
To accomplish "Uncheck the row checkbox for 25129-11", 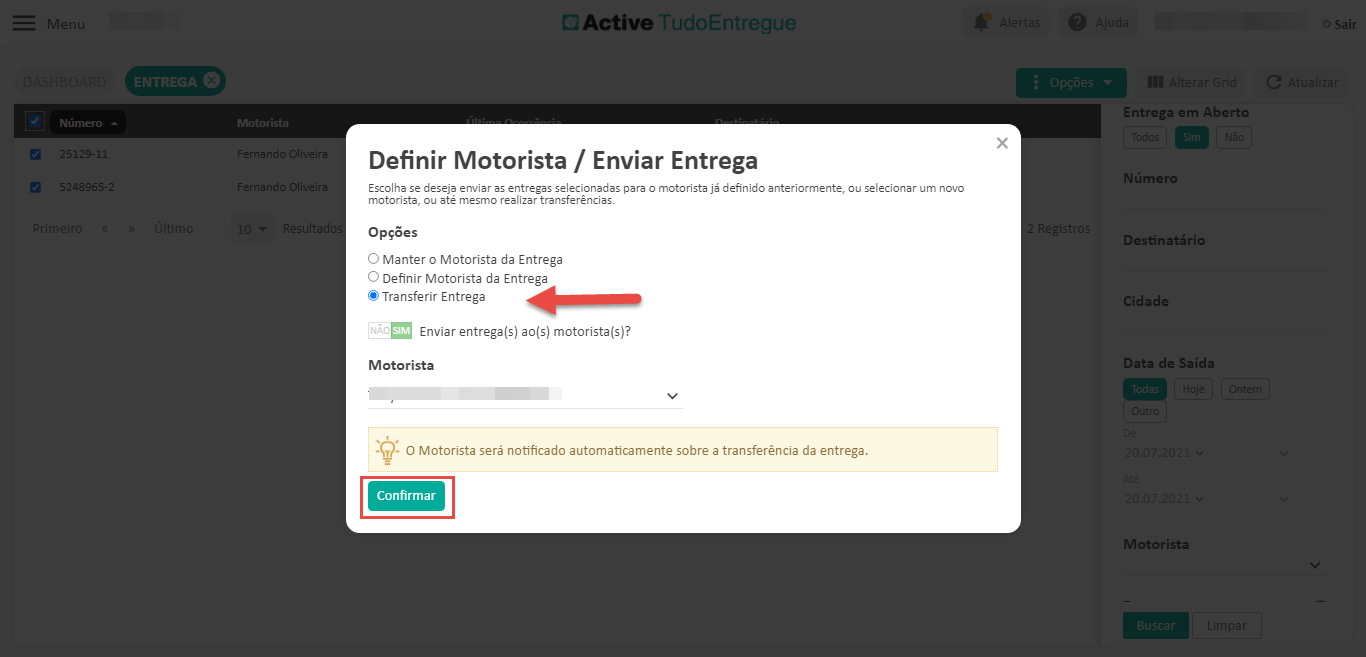I will point(36,155).
